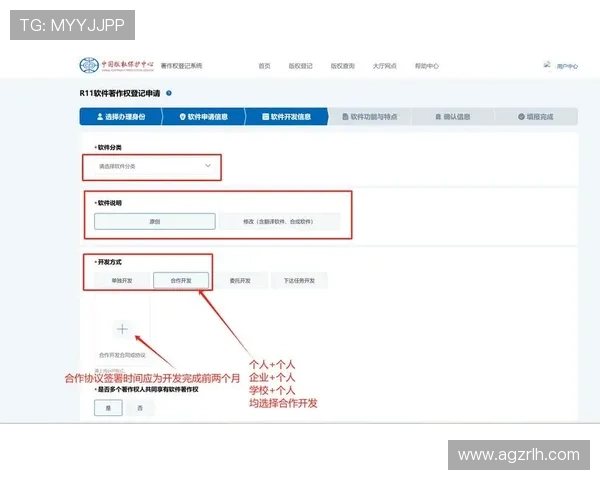This screenshot has height=480, width=600.
Task: Open the 版权登记 nav item
Action: click(x=300, y=66)
